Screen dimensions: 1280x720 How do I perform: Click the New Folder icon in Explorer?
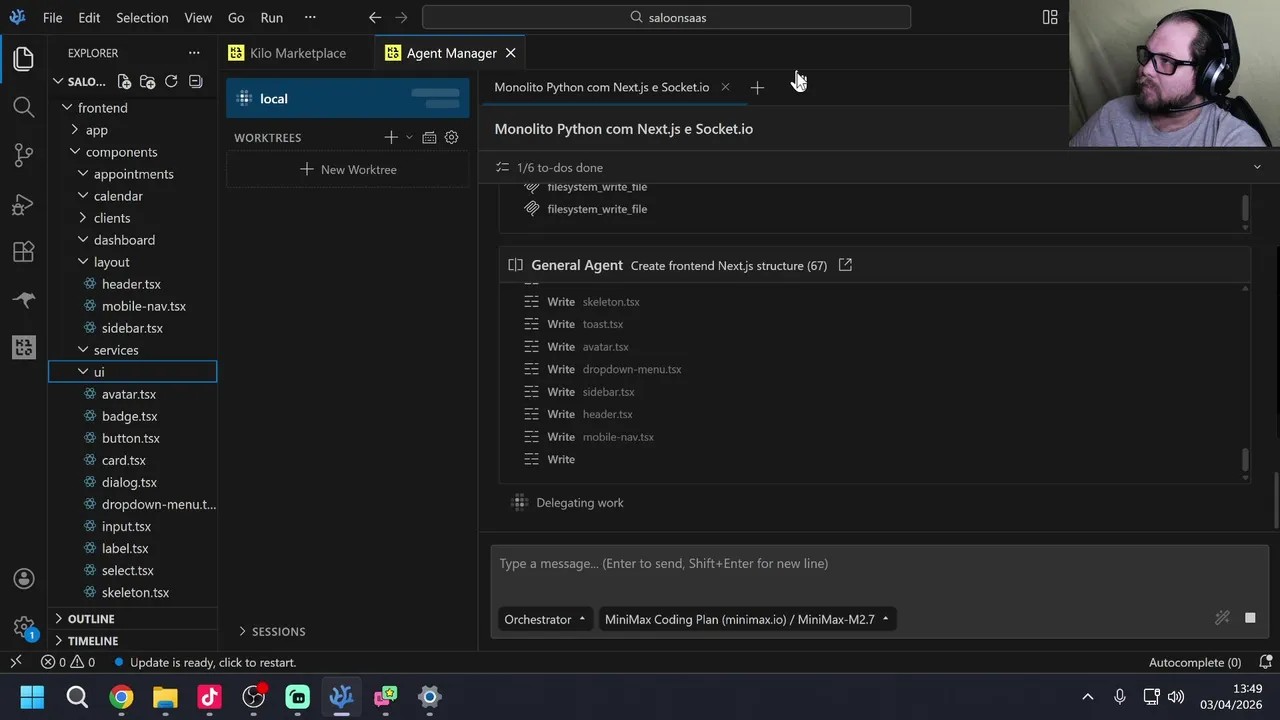pyautogui.click(x=147, y=82)
